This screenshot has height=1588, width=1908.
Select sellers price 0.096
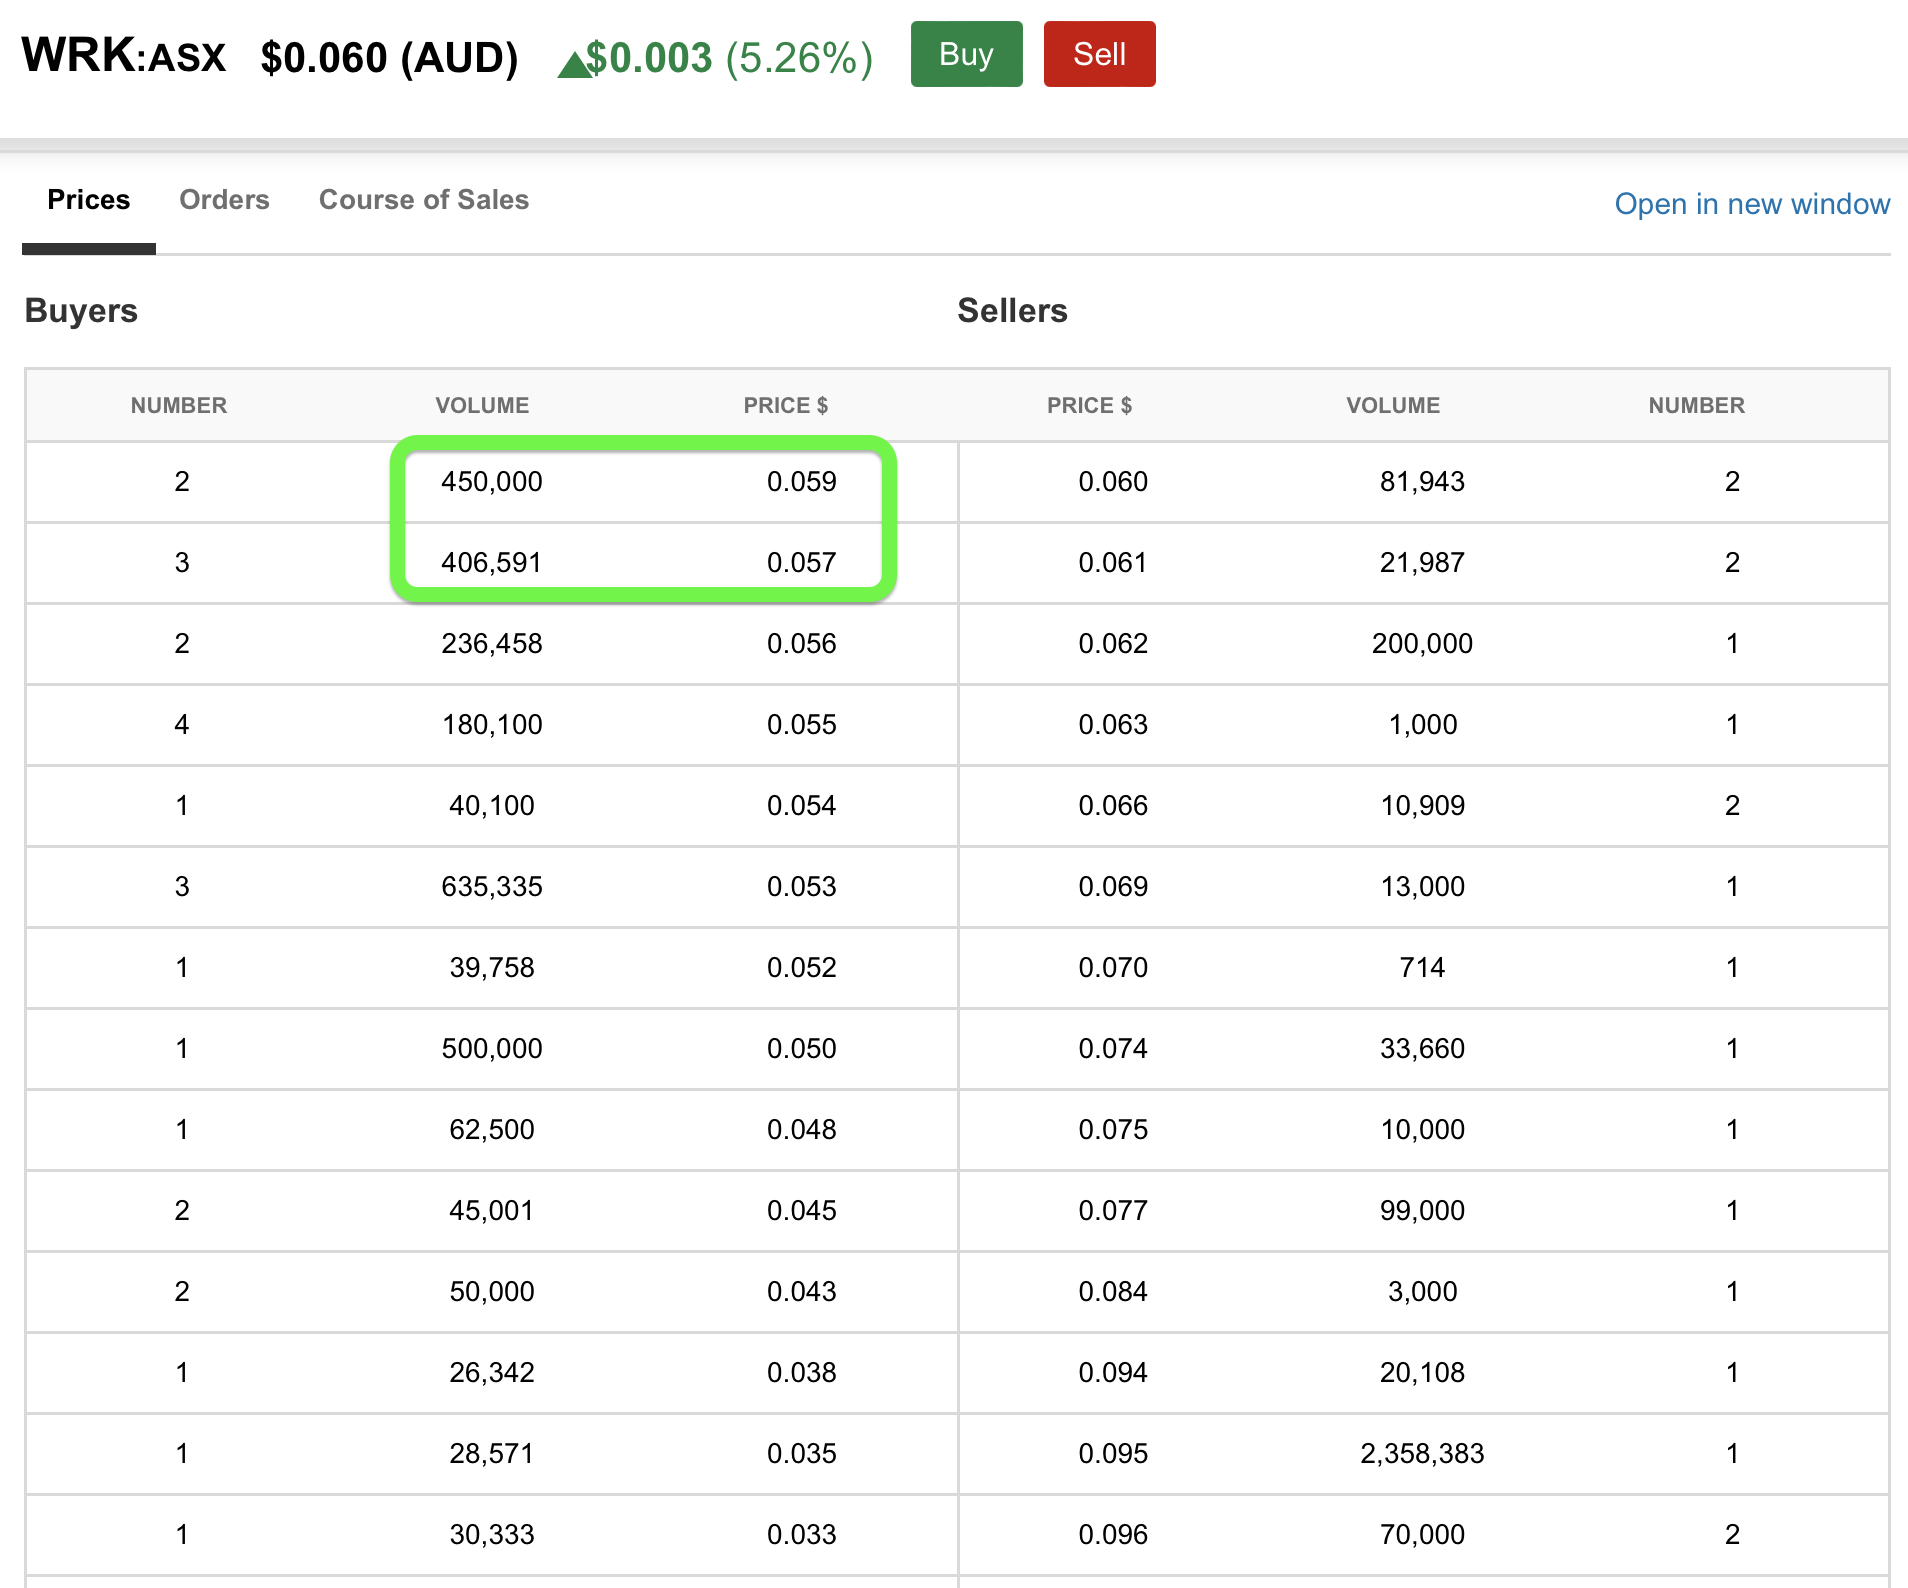[1113, 1535]
